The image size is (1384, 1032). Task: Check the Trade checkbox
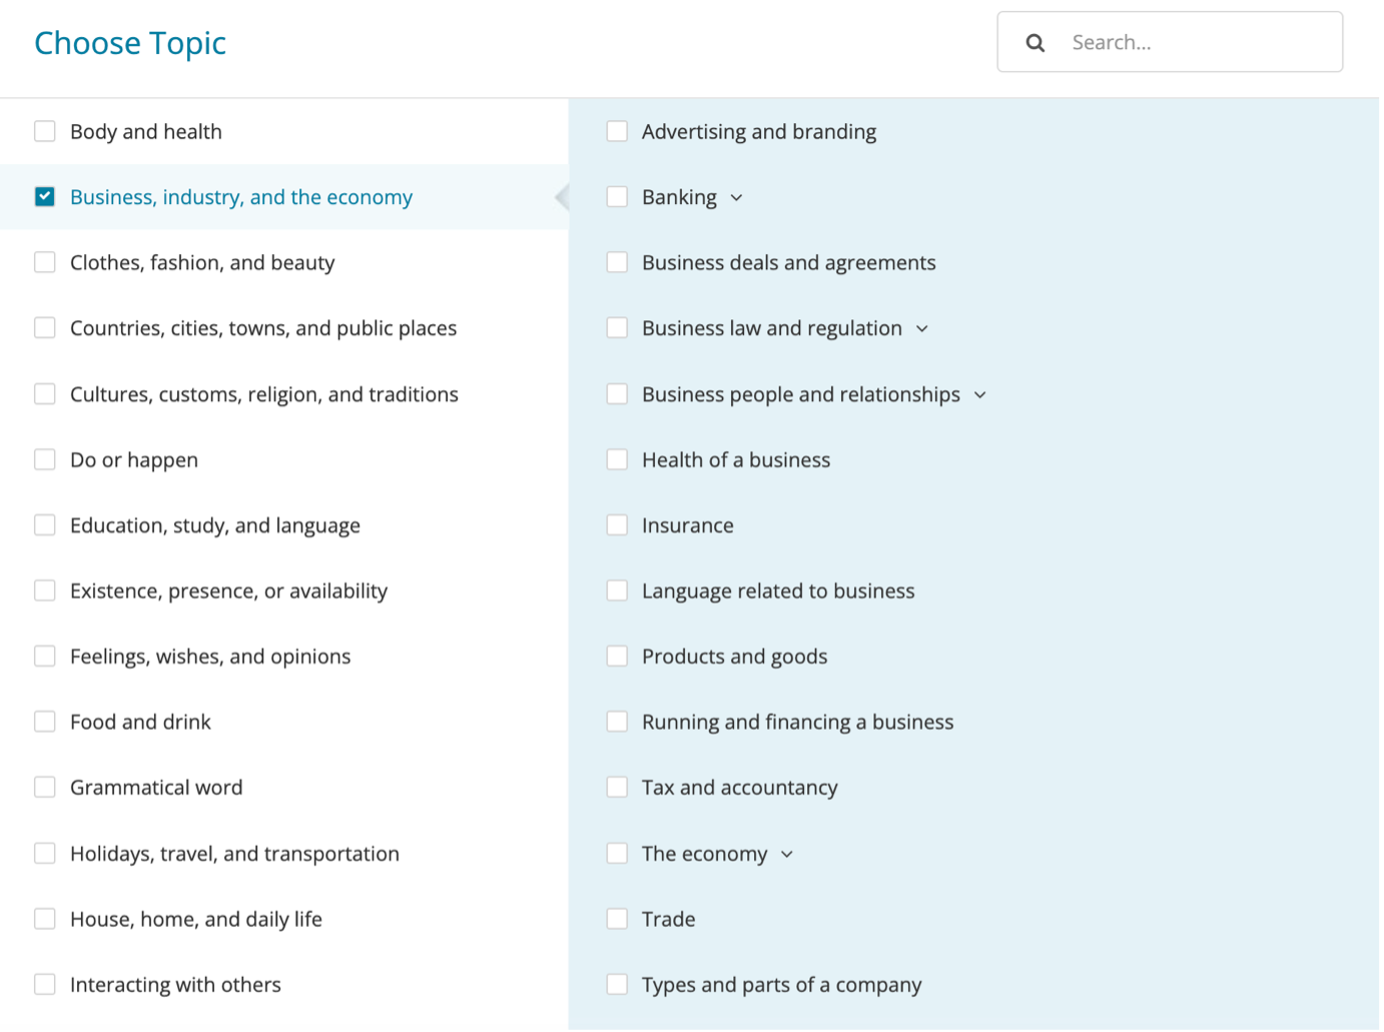[x=617, y=919]
